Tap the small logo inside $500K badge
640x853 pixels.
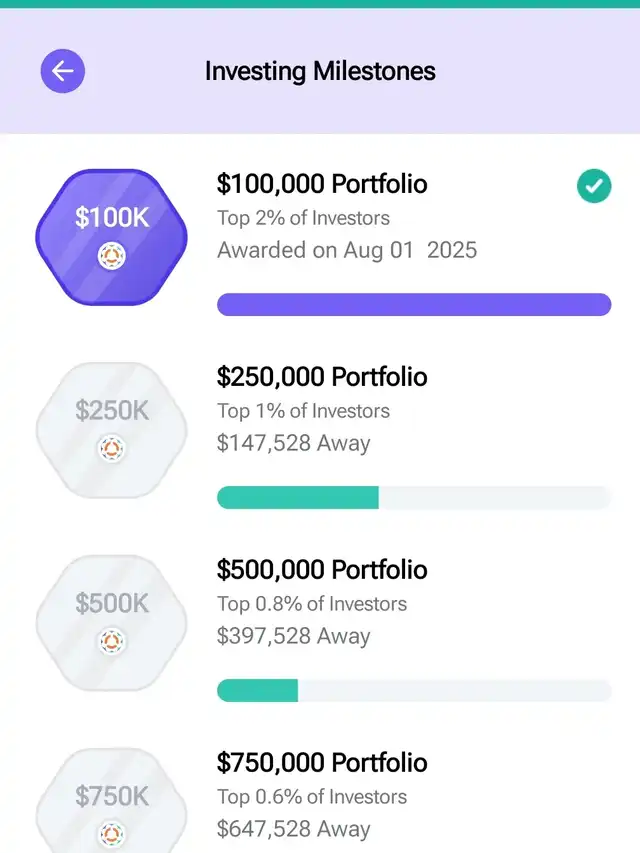[112, 641]
